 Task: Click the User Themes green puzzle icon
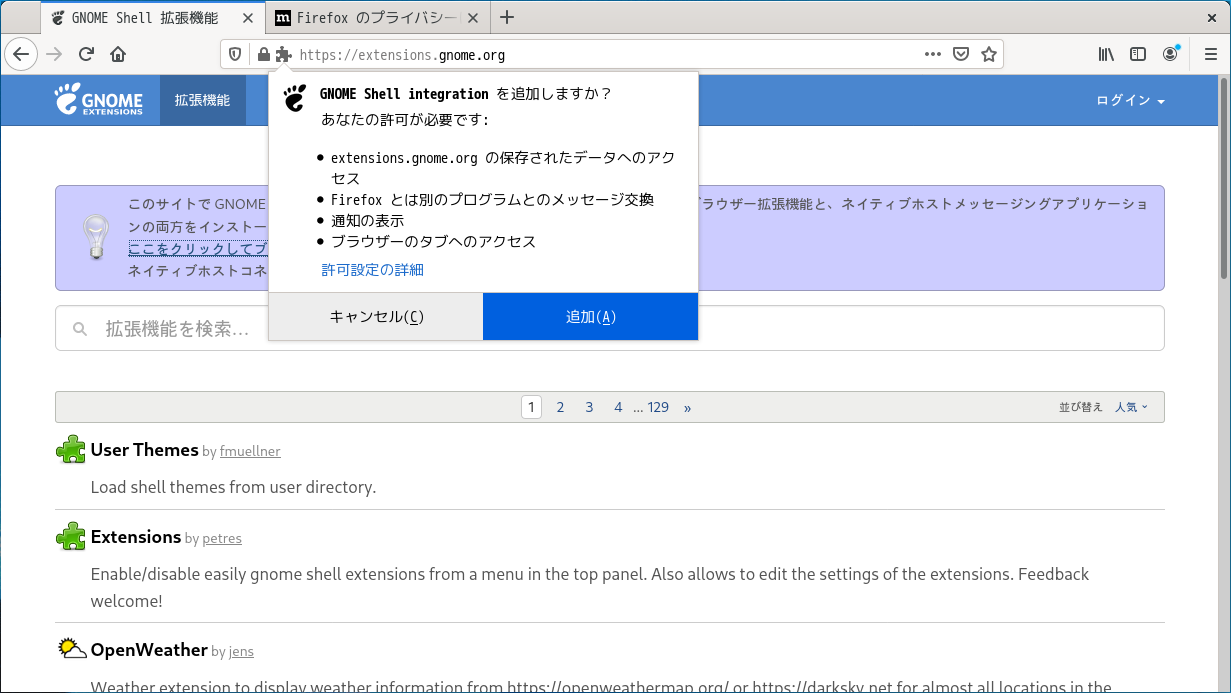click(71, 450)
